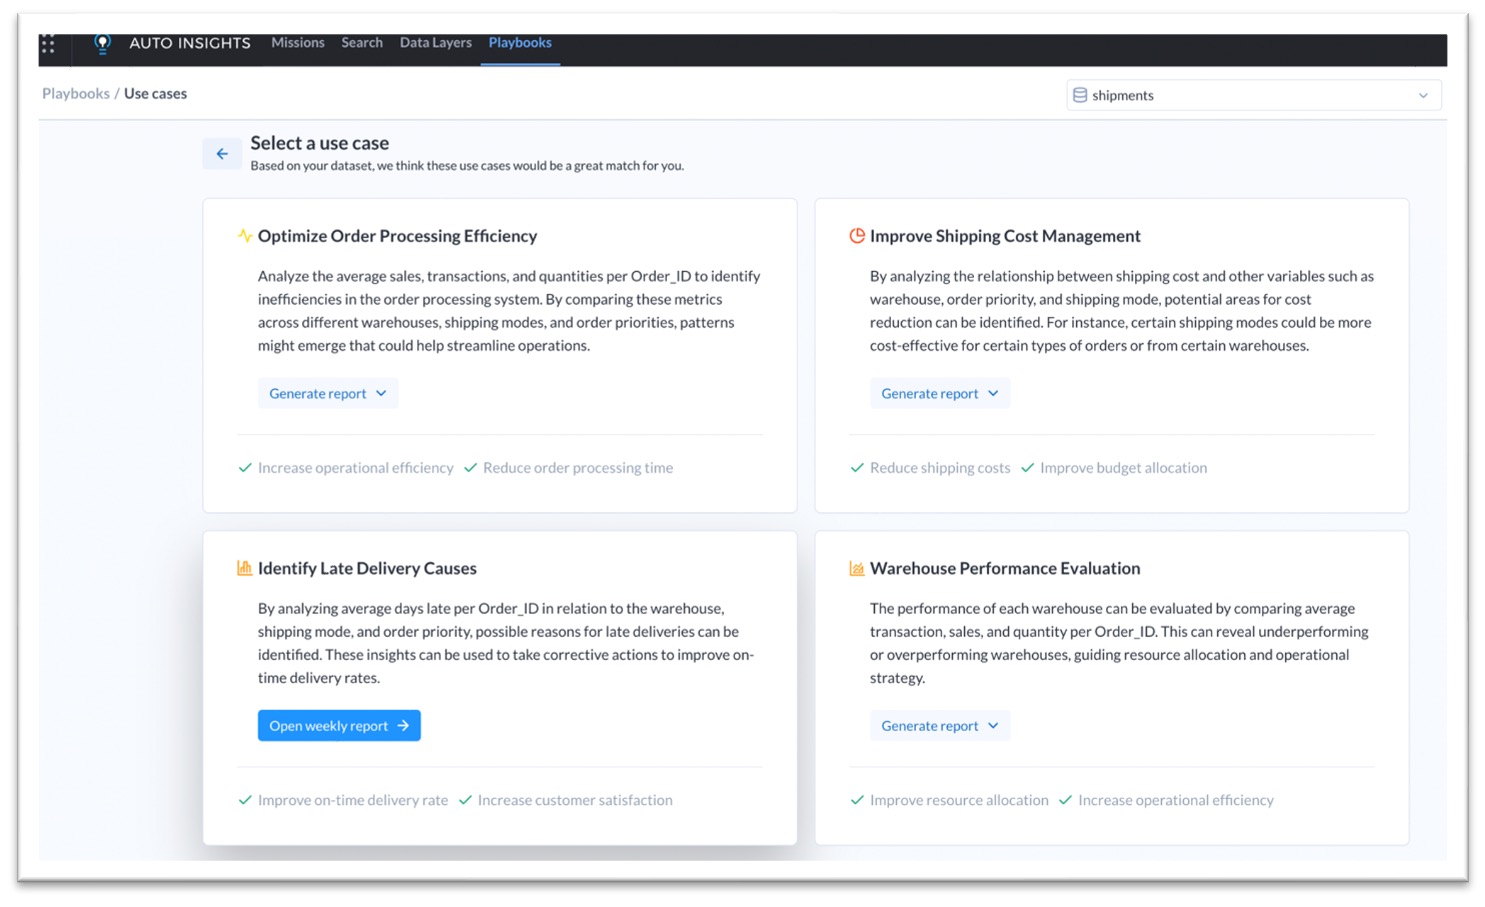The width and height of the screenshot is (1485, 907).
Task: Expand Generate report for Improve Shipping Cost
Action: (940, 393)
